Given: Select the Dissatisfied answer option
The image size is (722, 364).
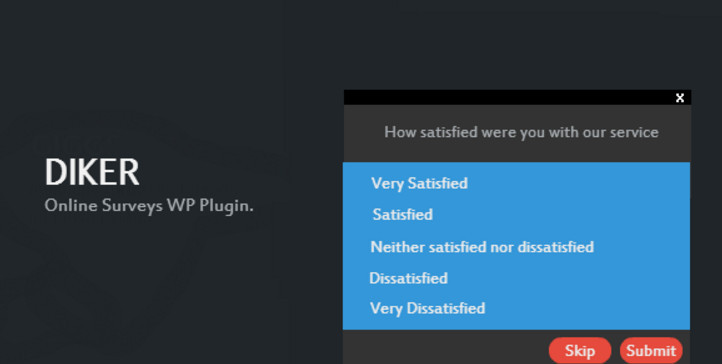Looking at the screenshot, I should 408,278.
